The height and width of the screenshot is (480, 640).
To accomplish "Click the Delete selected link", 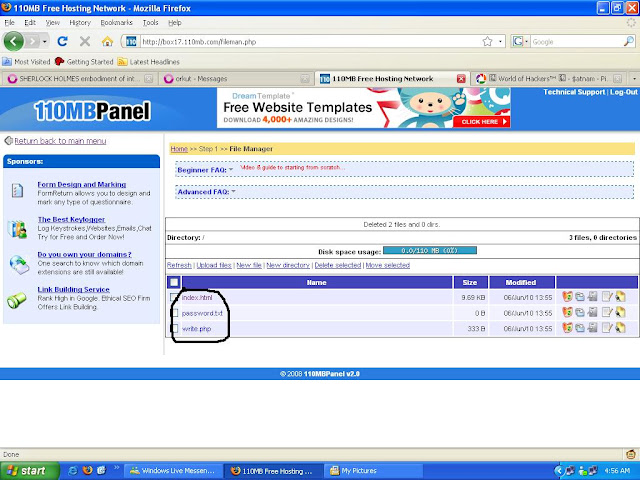I will tap(338, 265).
